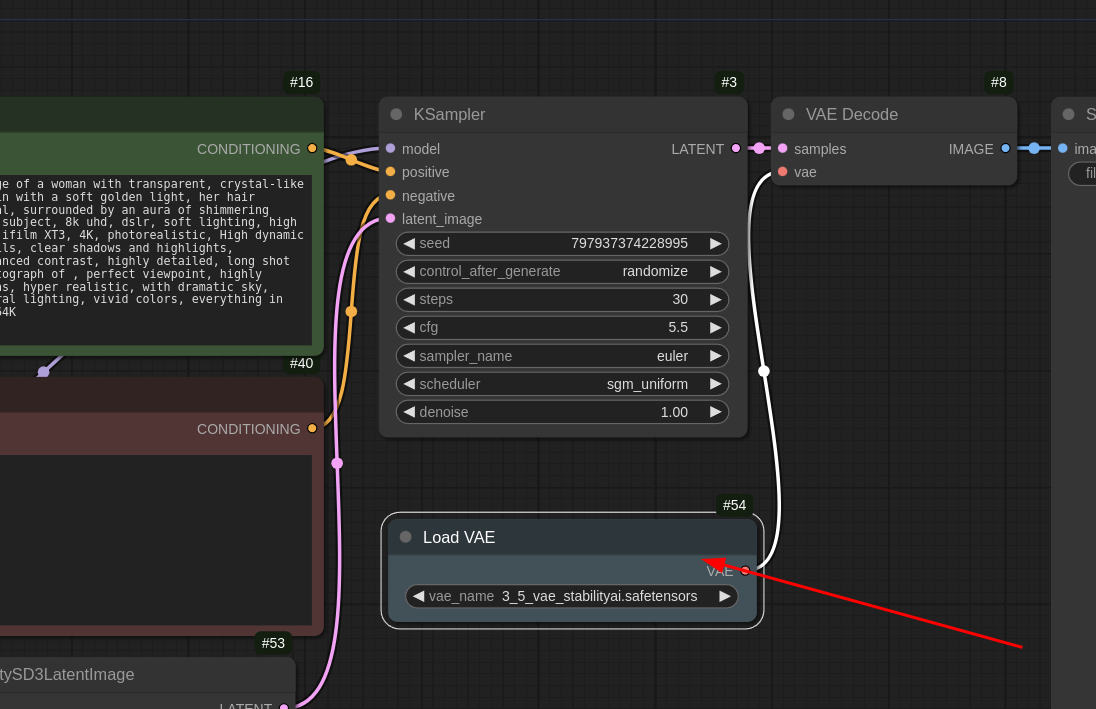1096x709 pixels.
Task: Click the KSampler negative input socket
Action: [x=390, y=195]
